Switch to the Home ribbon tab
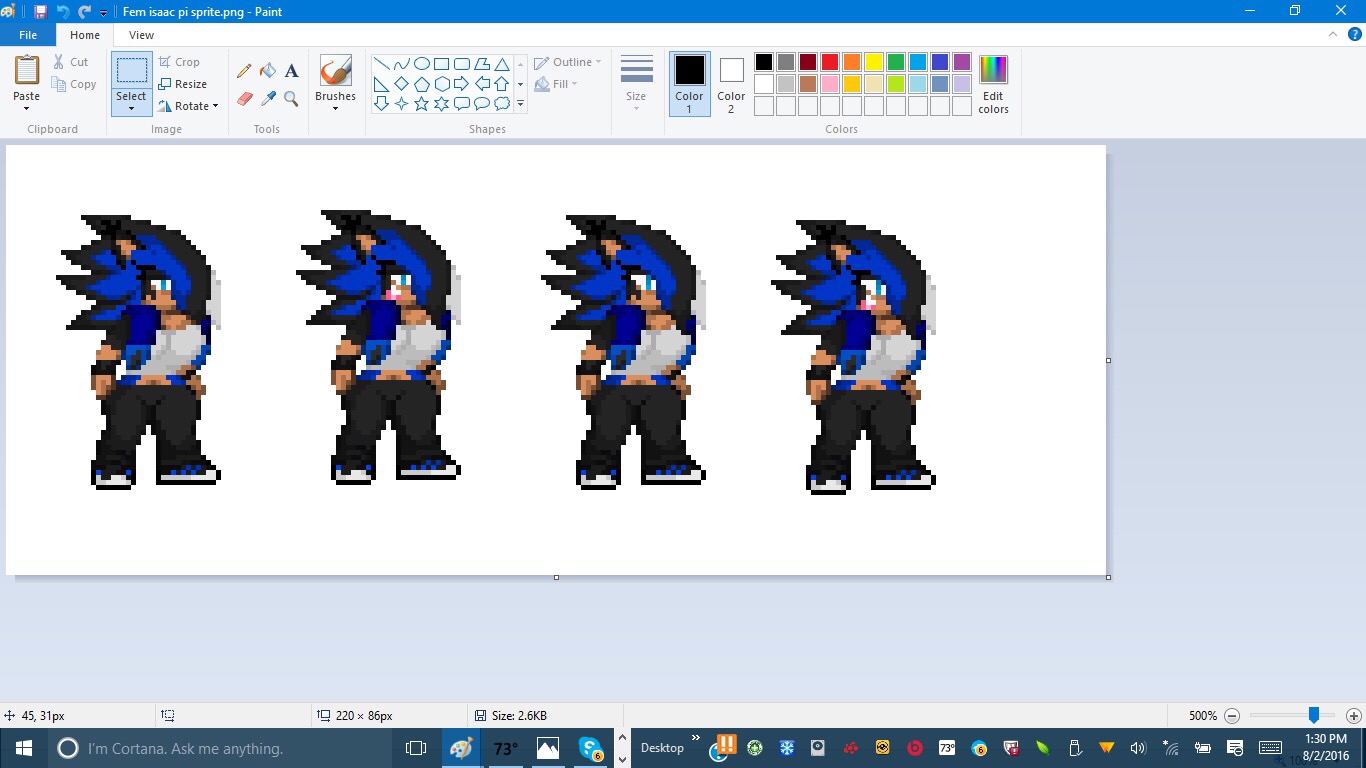The height and width of the screenshot is (768, 1366). point(85,35)
